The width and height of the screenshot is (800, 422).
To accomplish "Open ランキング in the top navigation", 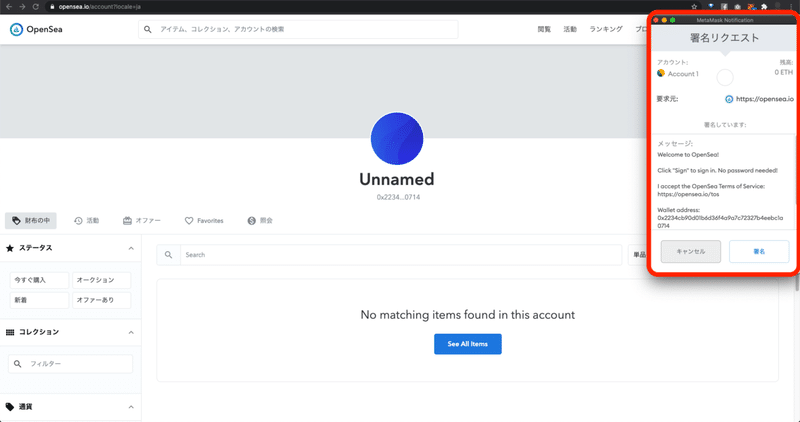I will pyautogui.click(x=606, y=29).
